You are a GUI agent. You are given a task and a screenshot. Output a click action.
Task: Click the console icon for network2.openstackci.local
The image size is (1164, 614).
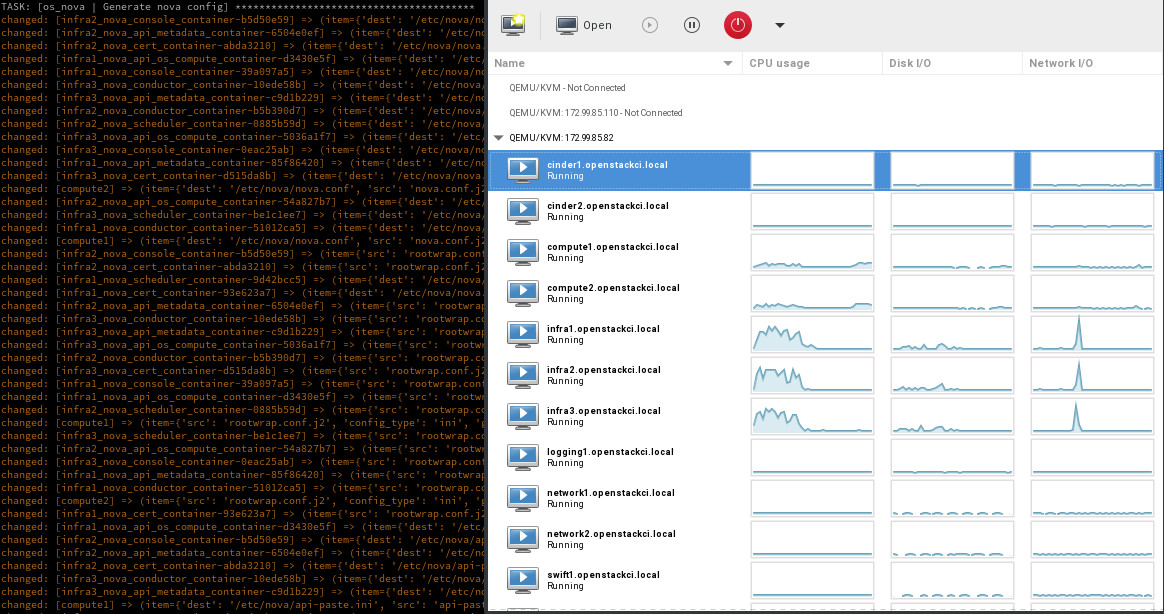522,539
